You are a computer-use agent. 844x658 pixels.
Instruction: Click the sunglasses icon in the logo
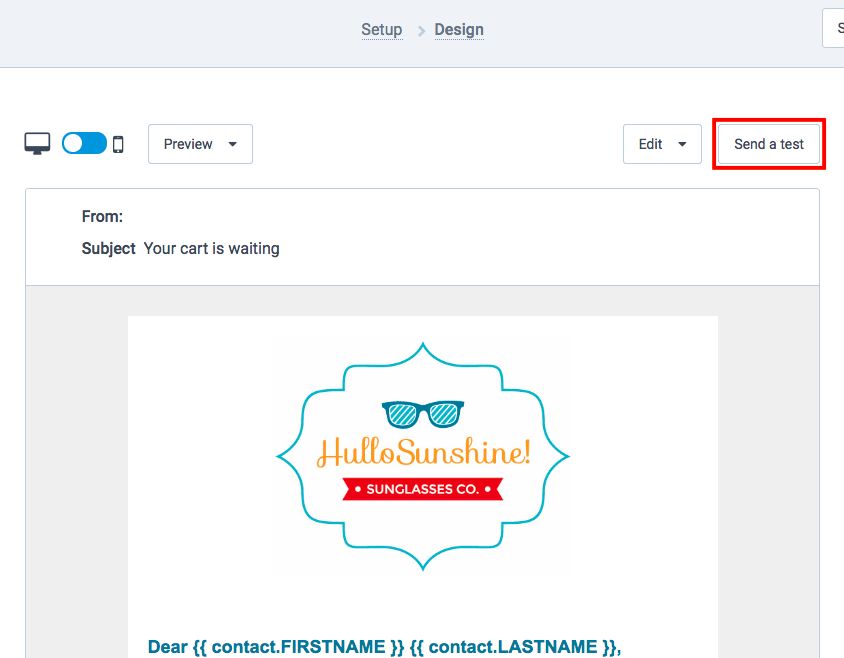tap(423, 414)
